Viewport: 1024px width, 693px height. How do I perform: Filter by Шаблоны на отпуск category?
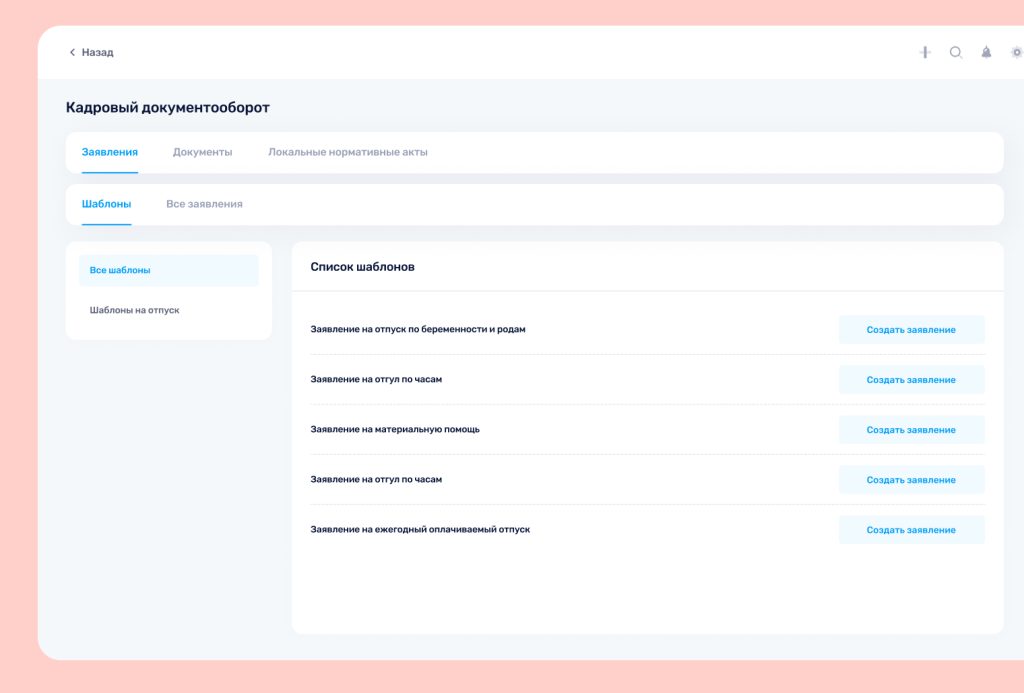click(x=135, y=310)
